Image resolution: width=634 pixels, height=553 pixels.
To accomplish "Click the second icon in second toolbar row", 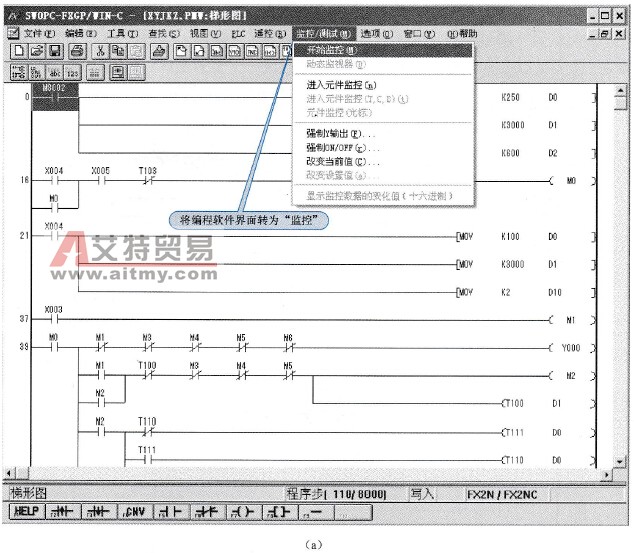I will pyautogui.click(x=36, y=73).
